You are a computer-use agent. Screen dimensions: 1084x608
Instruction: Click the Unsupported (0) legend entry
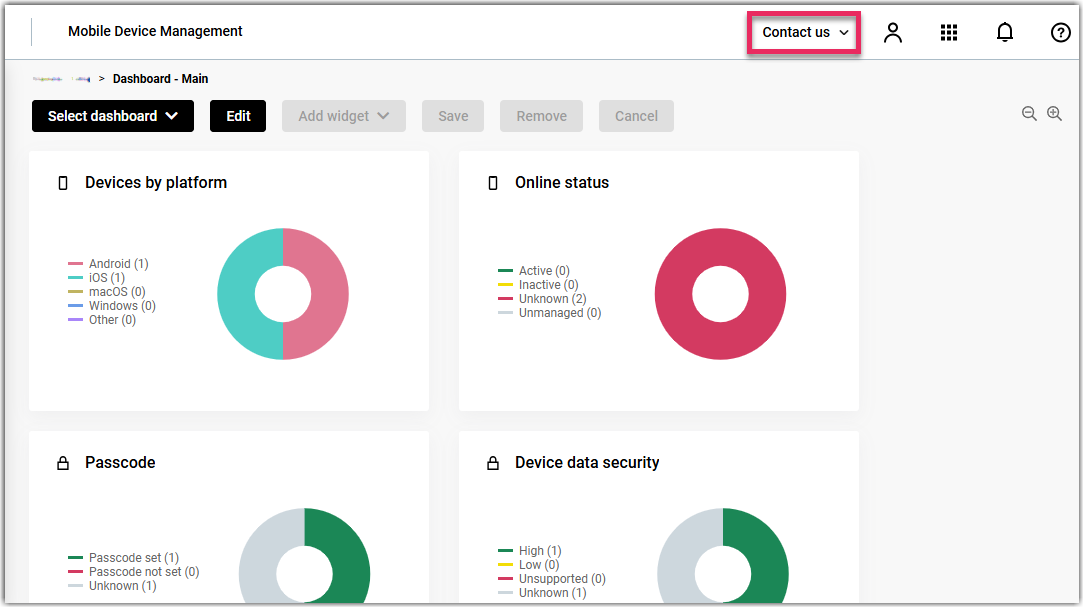click(x=552, y=579)
